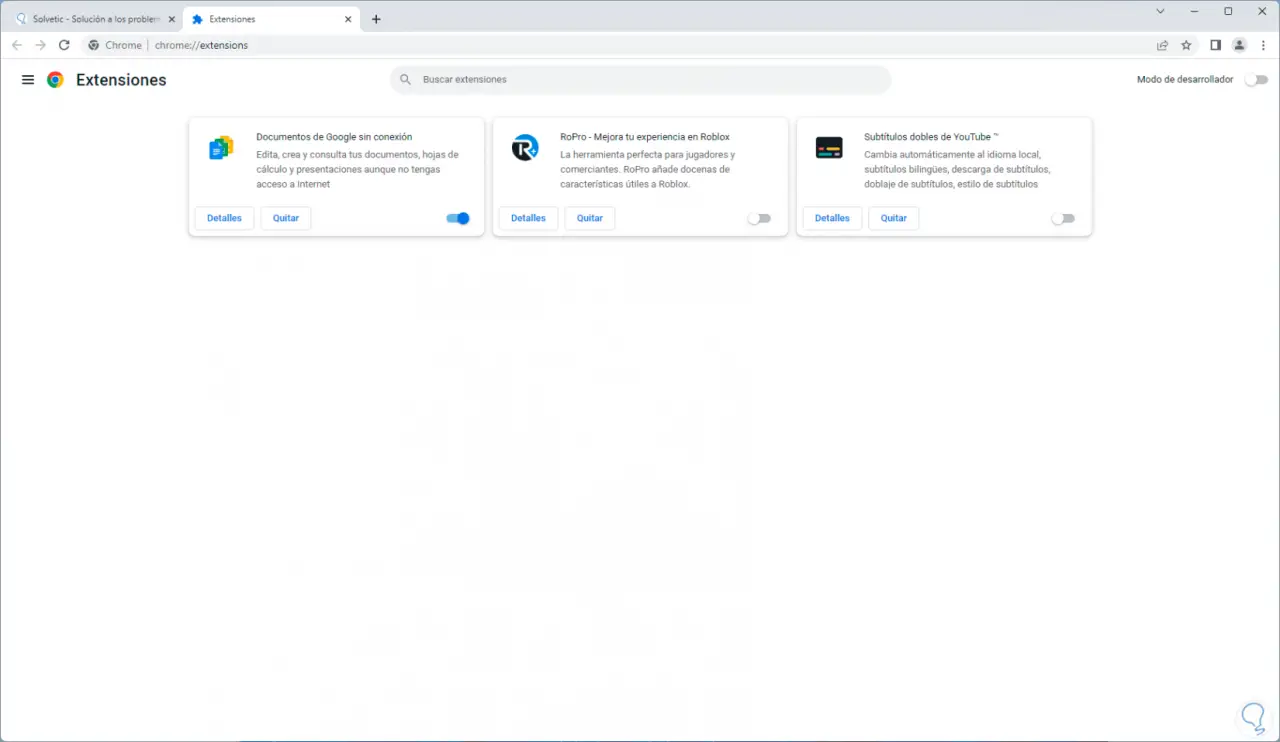This screenshot has height=742, width=1280.
Task: Click the search magnifier icon
Action: tap(405, 80)
